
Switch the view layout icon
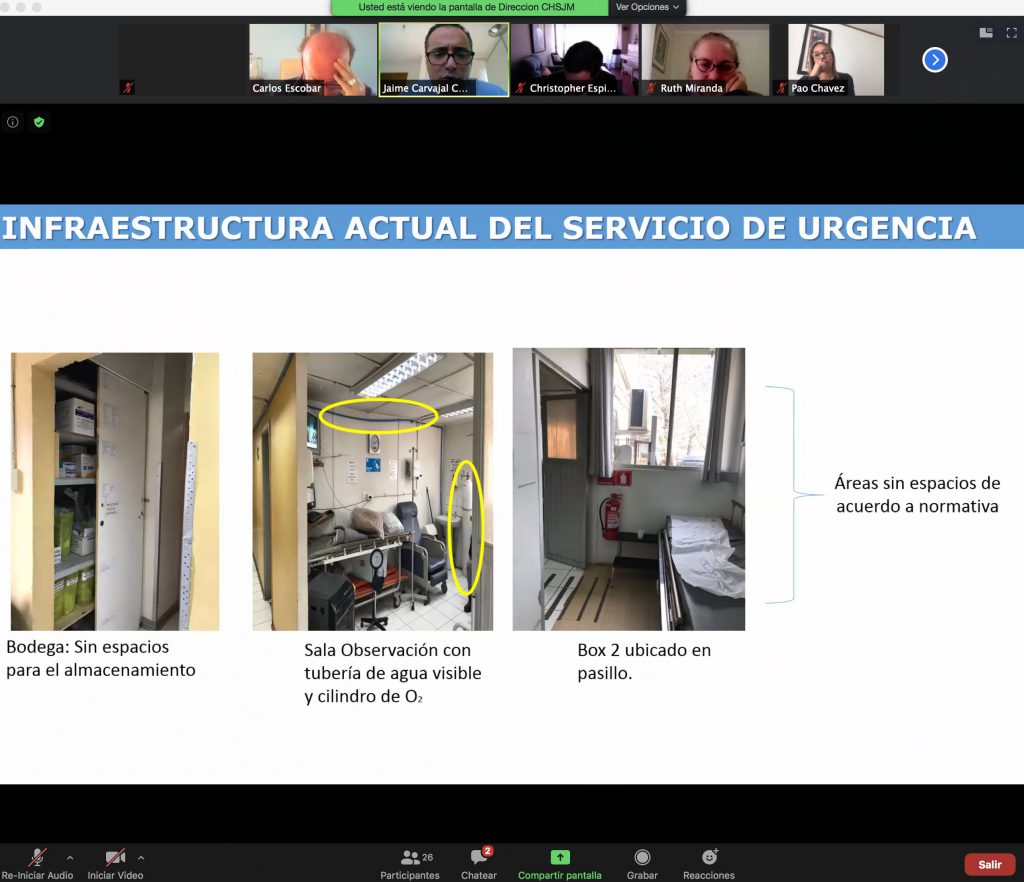coord(986,33)
